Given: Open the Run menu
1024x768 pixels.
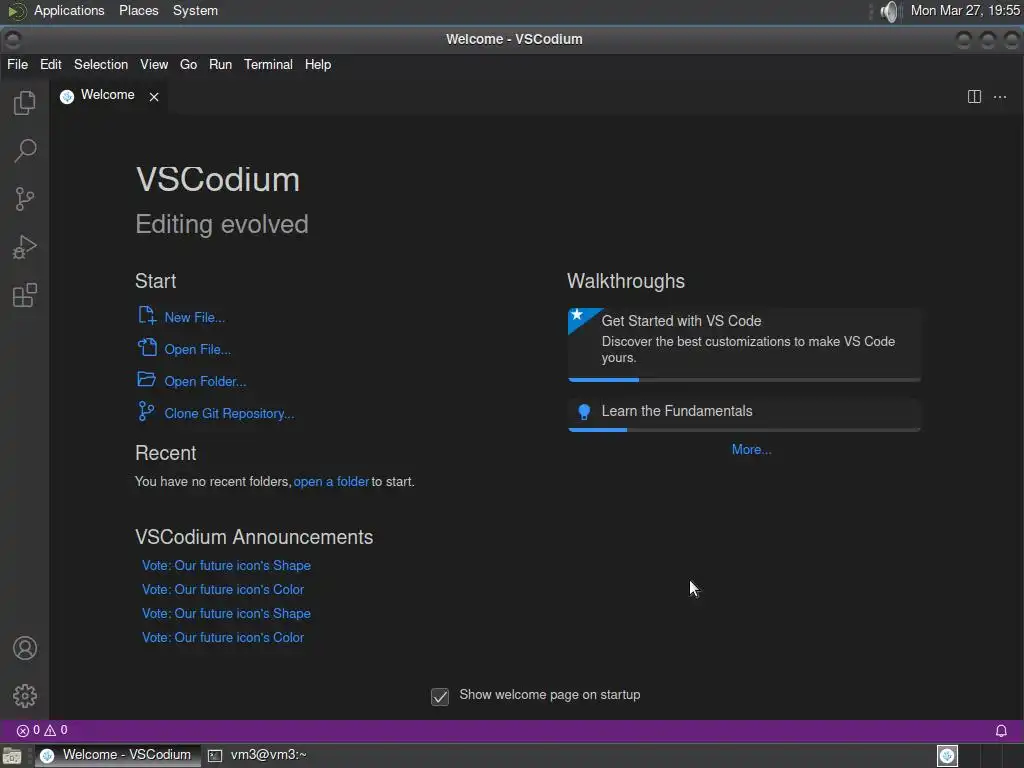Looking at the screenshot, I should tap(220, 65).
